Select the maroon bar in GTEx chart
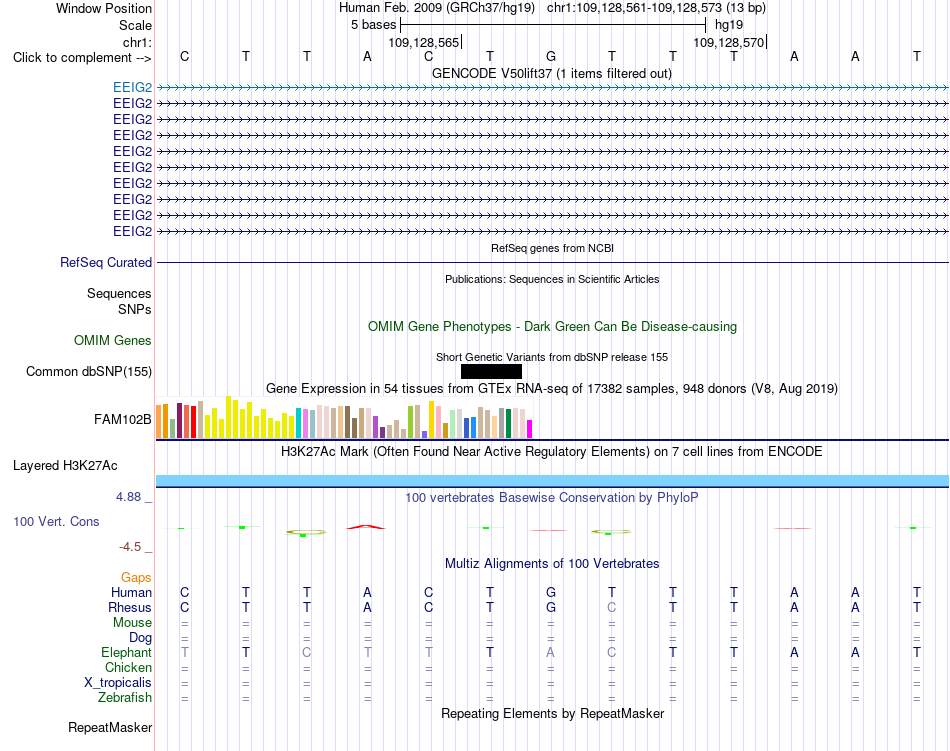This screenshot has height=751, width=950. coord(179,420)
